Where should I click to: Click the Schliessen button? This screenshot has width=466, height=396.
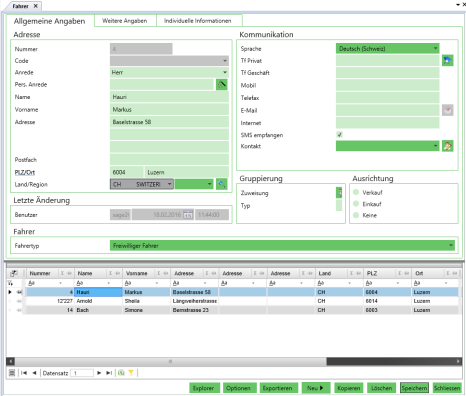click(447, 388)
